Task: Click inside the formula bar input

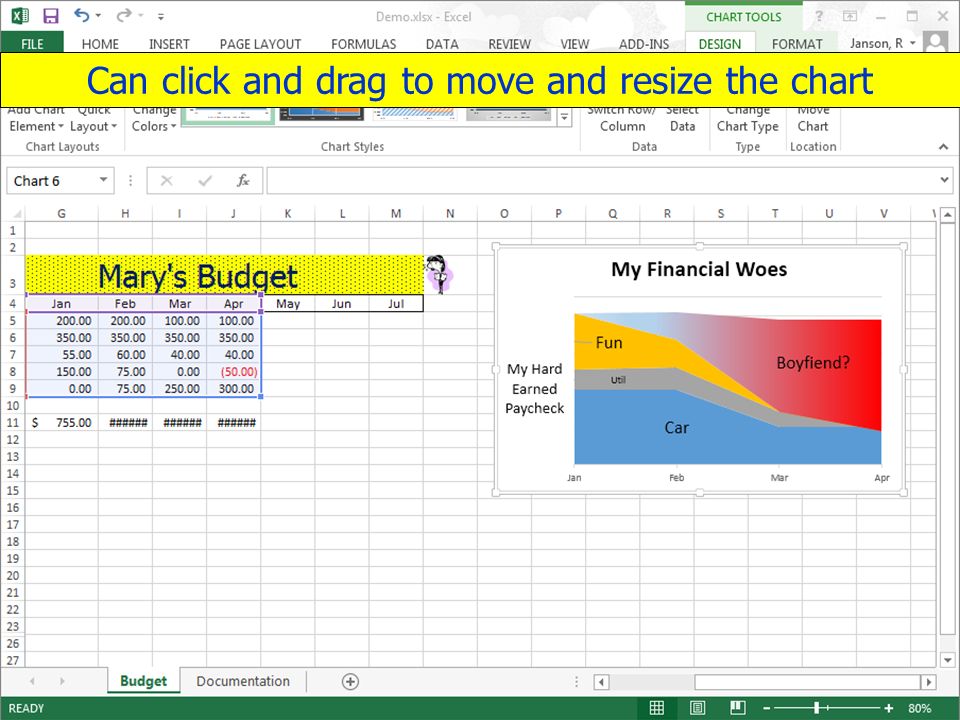Action: (602, 181)
